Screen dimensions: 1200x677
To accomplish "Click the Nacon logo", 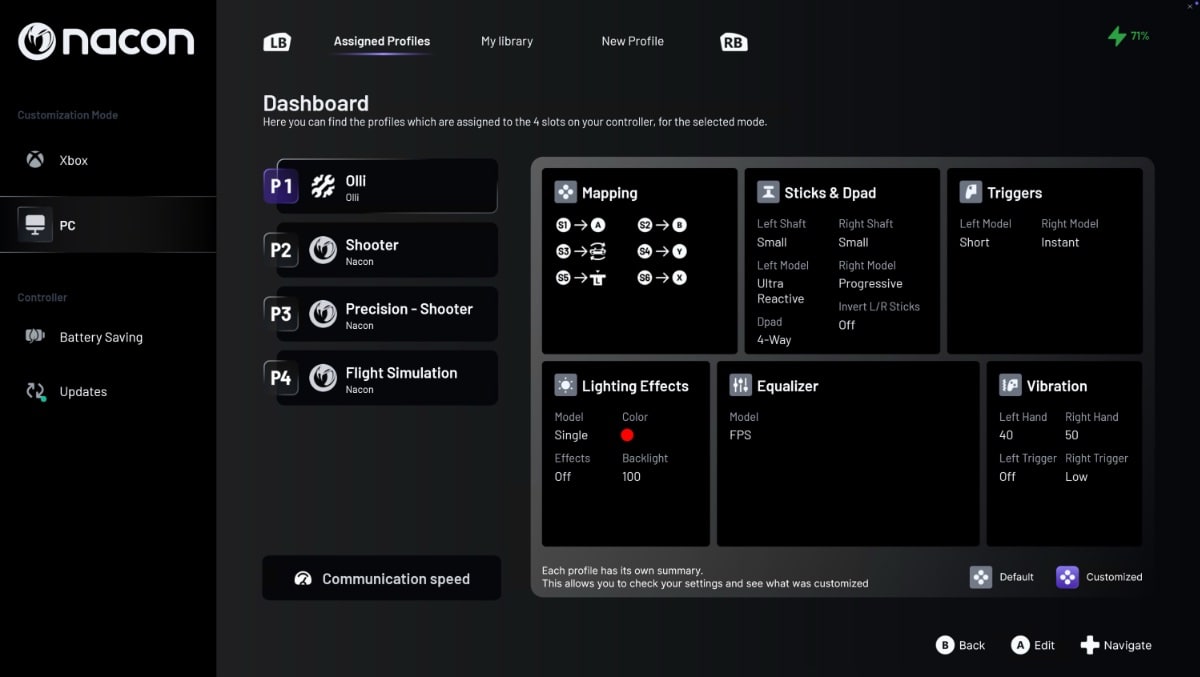I will (106, 41).
